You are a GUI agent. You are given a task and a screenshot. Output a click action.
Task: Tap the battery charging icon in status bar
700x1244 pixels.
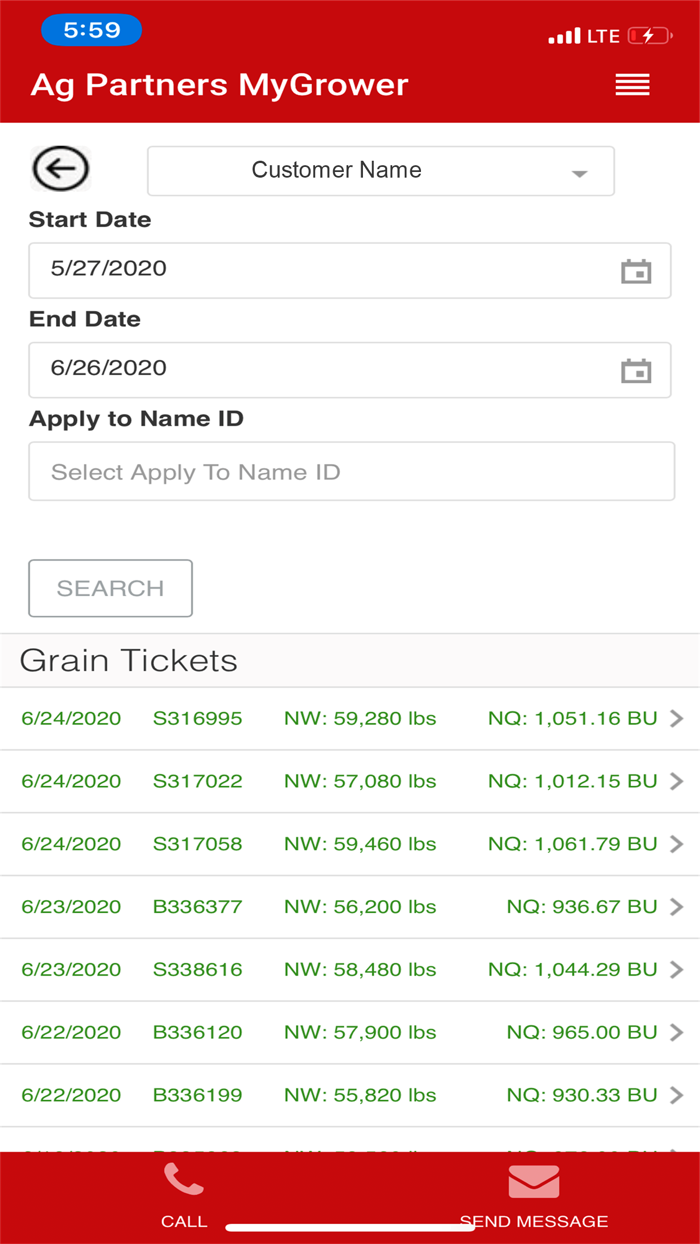(x=650, y=36)
